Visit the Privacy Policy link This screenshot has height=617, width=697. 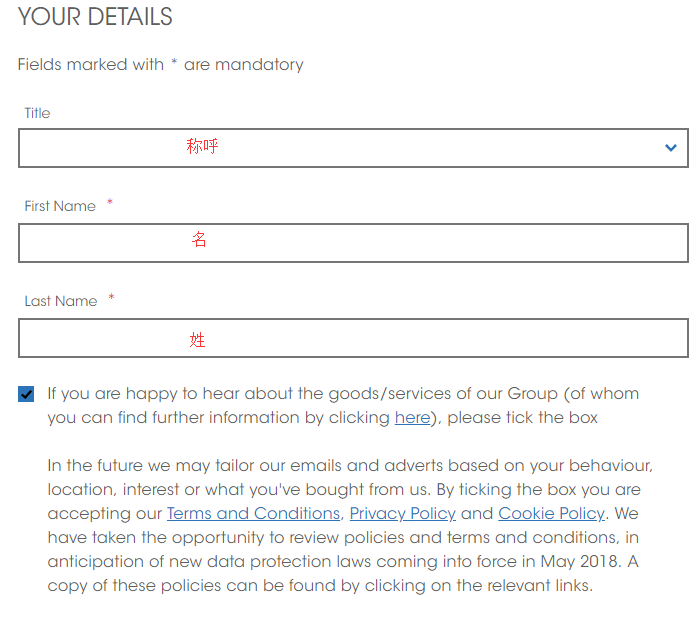(x=402, y=514)
